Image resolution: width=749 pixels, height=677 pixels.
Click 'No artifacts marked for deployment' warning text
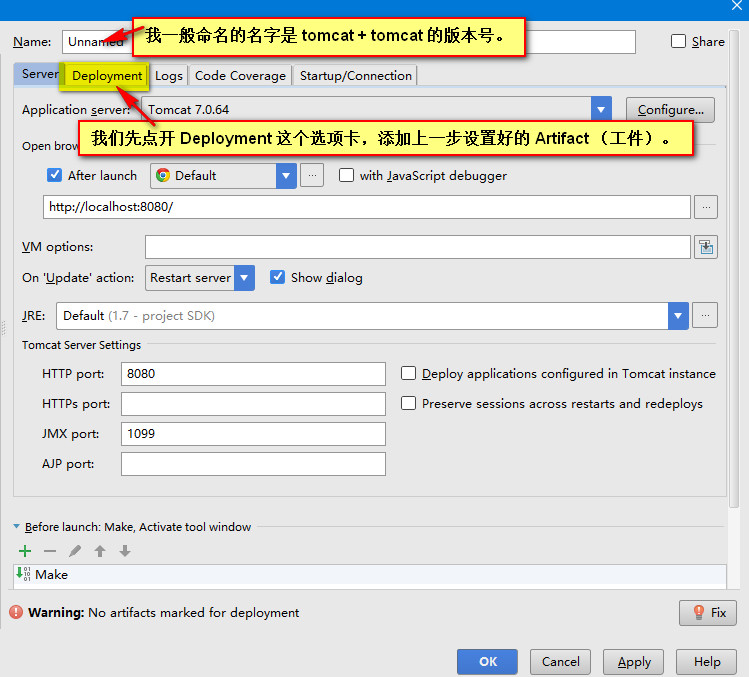(193, 613)
